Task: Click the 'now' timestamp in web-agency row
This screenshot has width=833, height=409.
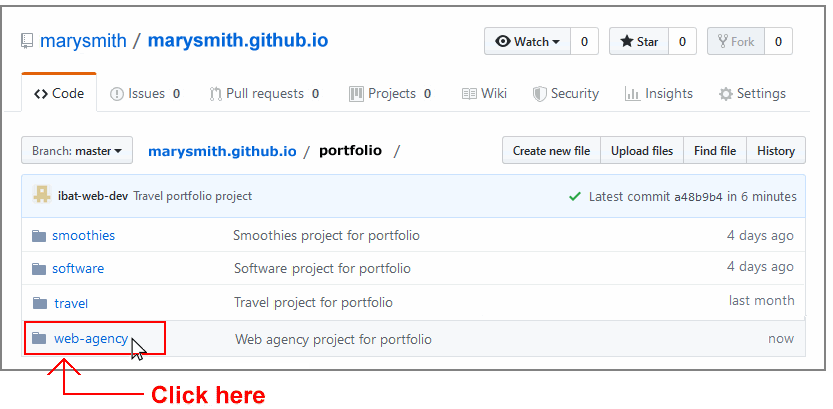Action: (x=781, y=338)
